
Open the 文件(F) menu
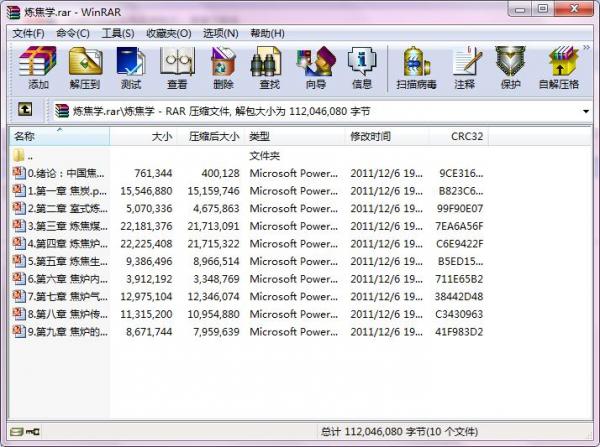click(x=28, y=33)
